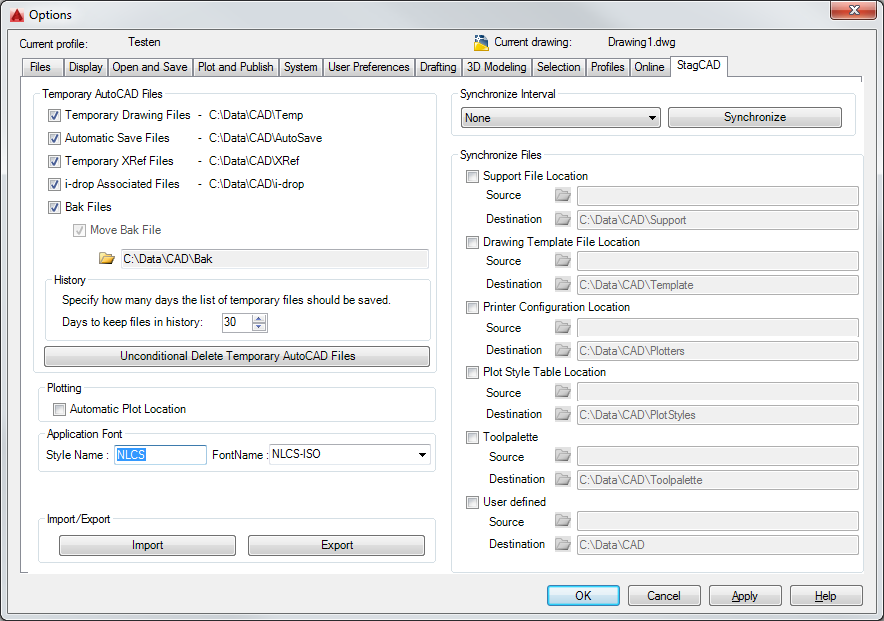Click Unconditional Delete Temporary AutoCAD Files button
The width and height of the screenshot is (884, 621).
tap(237, 356)
